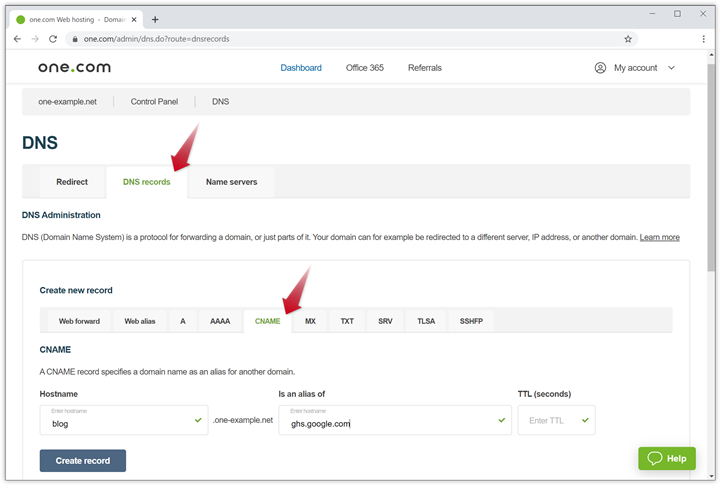
Task: Switch to the Redirect tab
Action: (x=72, y=182)
